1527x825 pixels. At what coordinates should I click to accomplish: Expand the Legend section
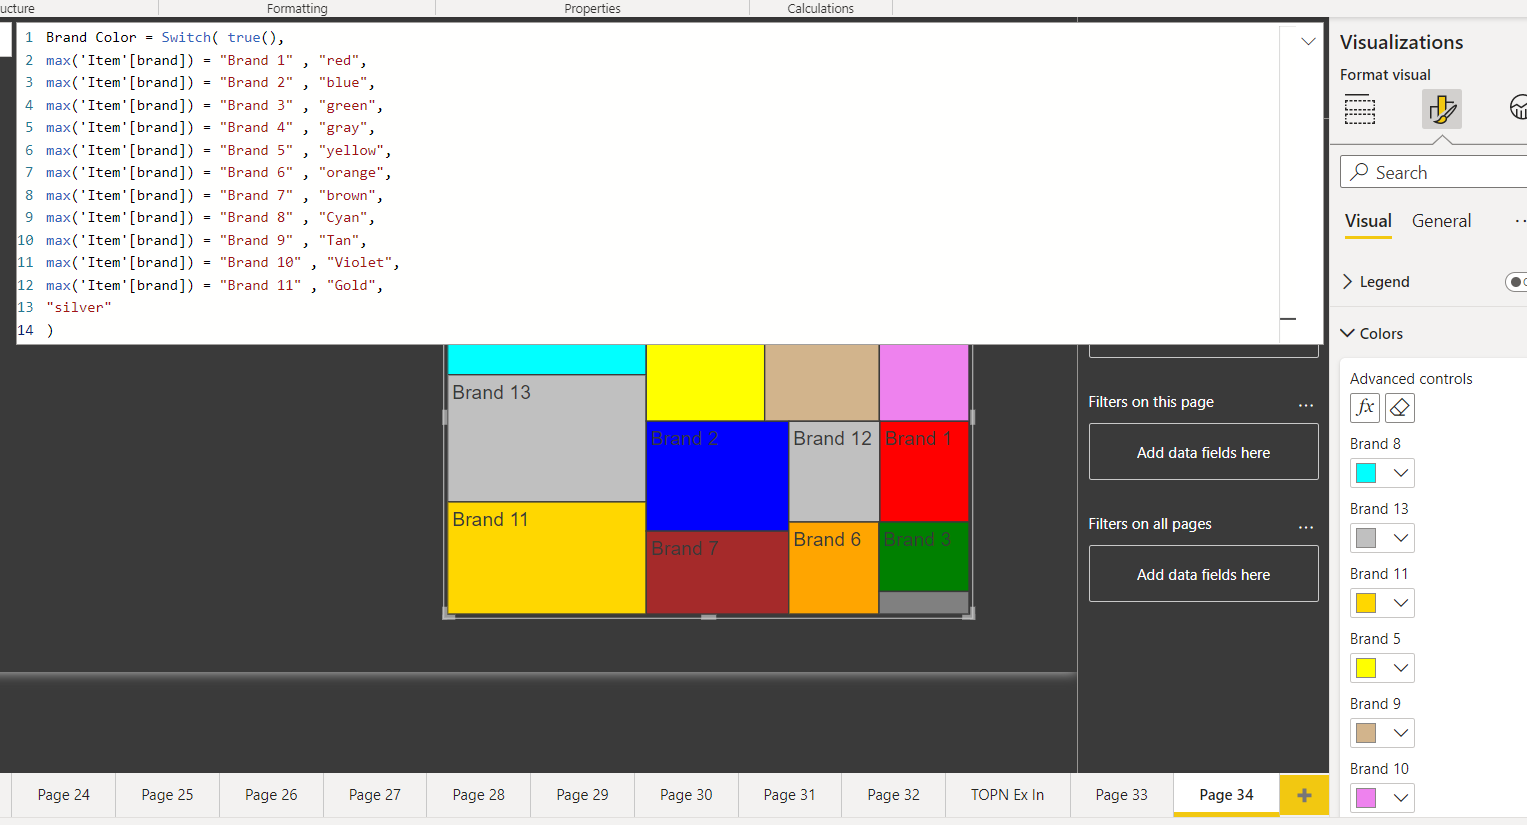pos(1376,282)
